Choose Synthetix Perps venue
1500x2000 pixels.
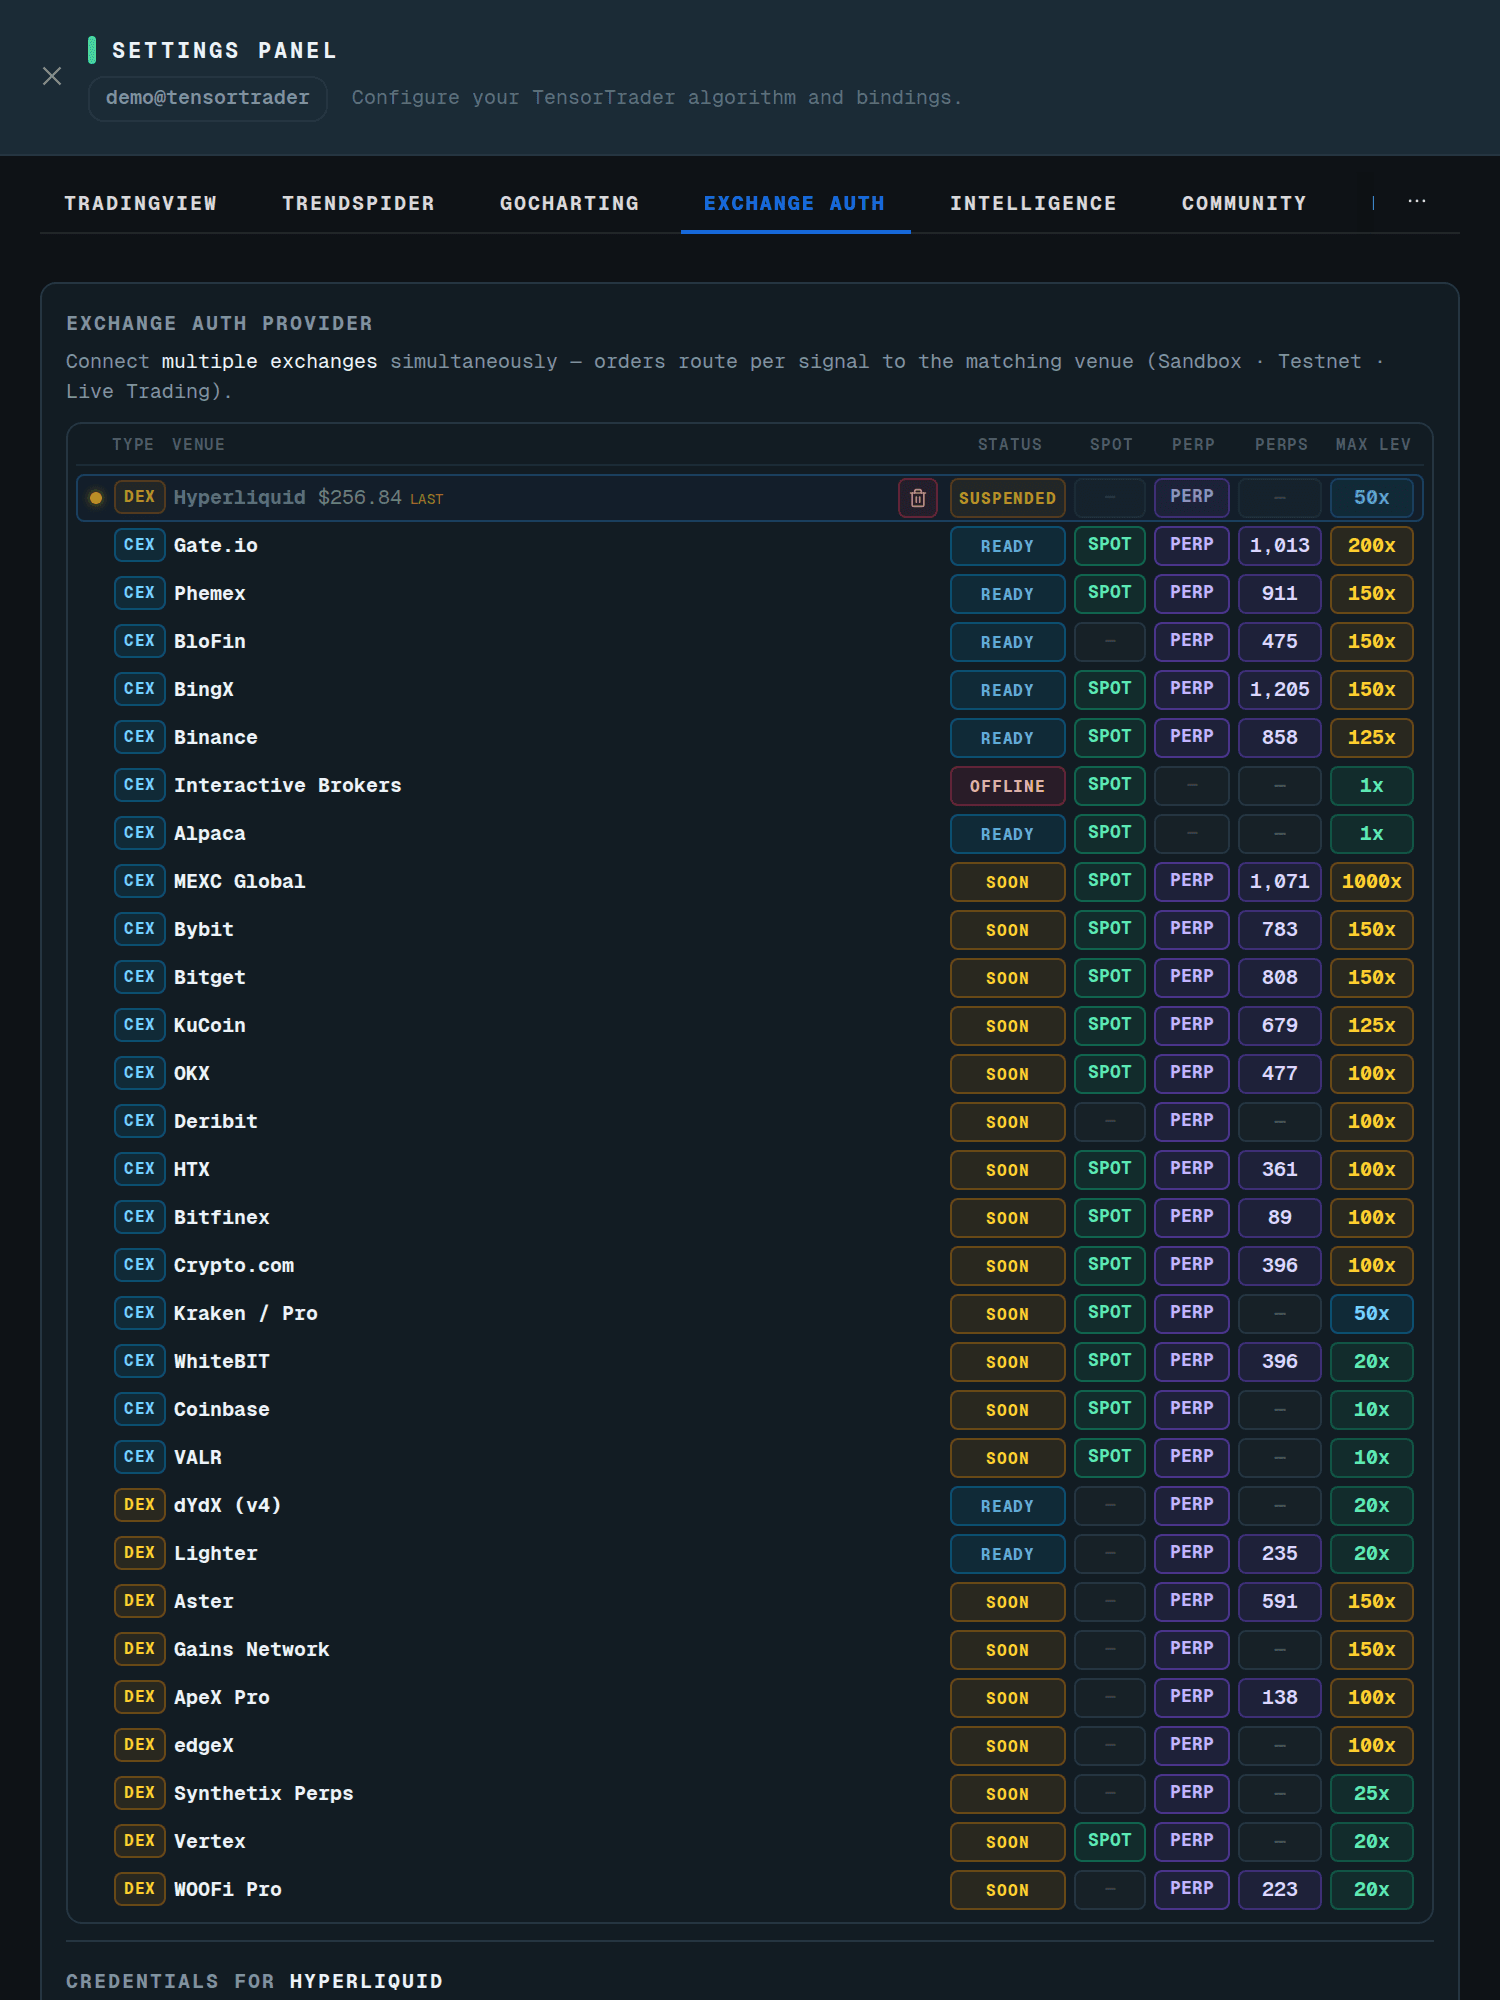pos(750,1794)
